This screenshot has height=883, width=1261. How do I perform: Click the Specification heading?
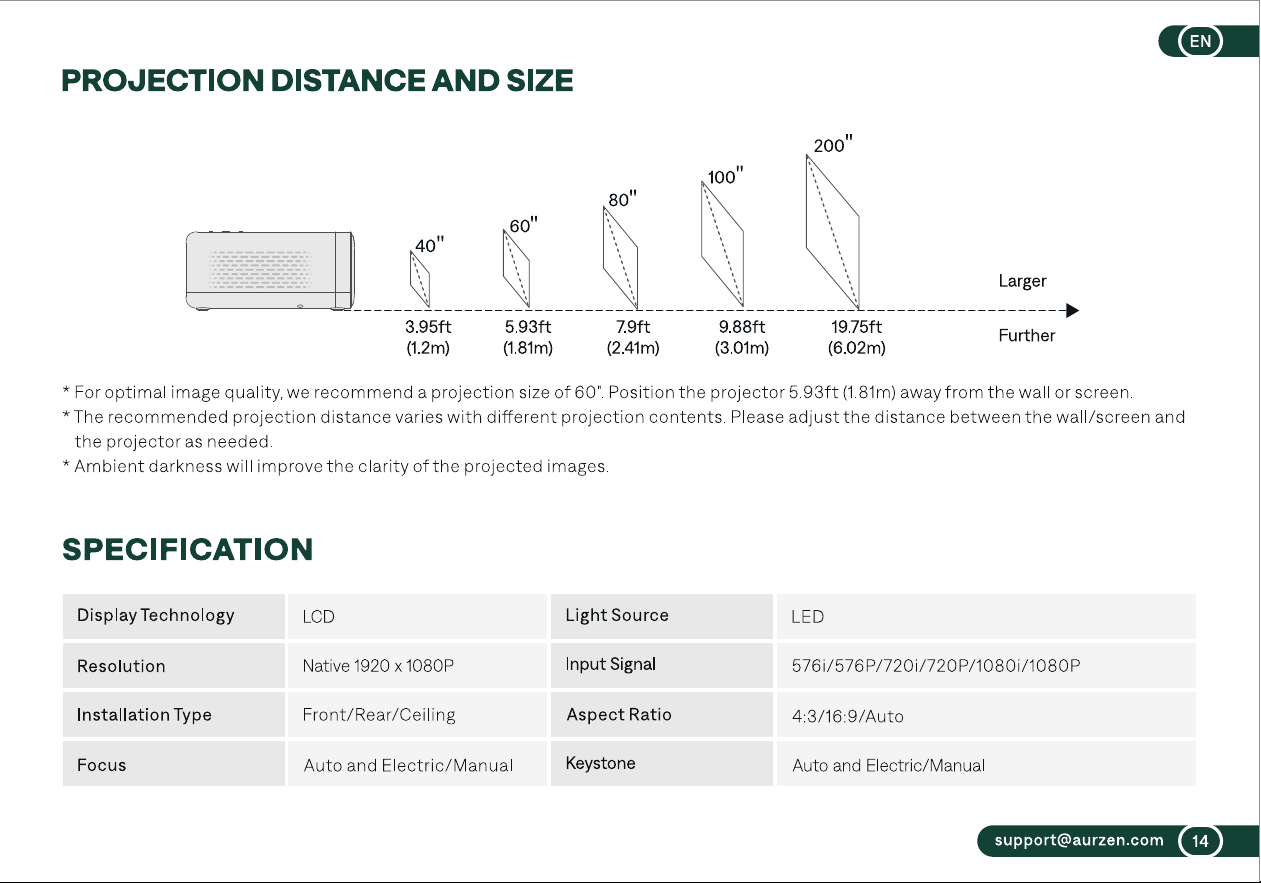point(188,549)
